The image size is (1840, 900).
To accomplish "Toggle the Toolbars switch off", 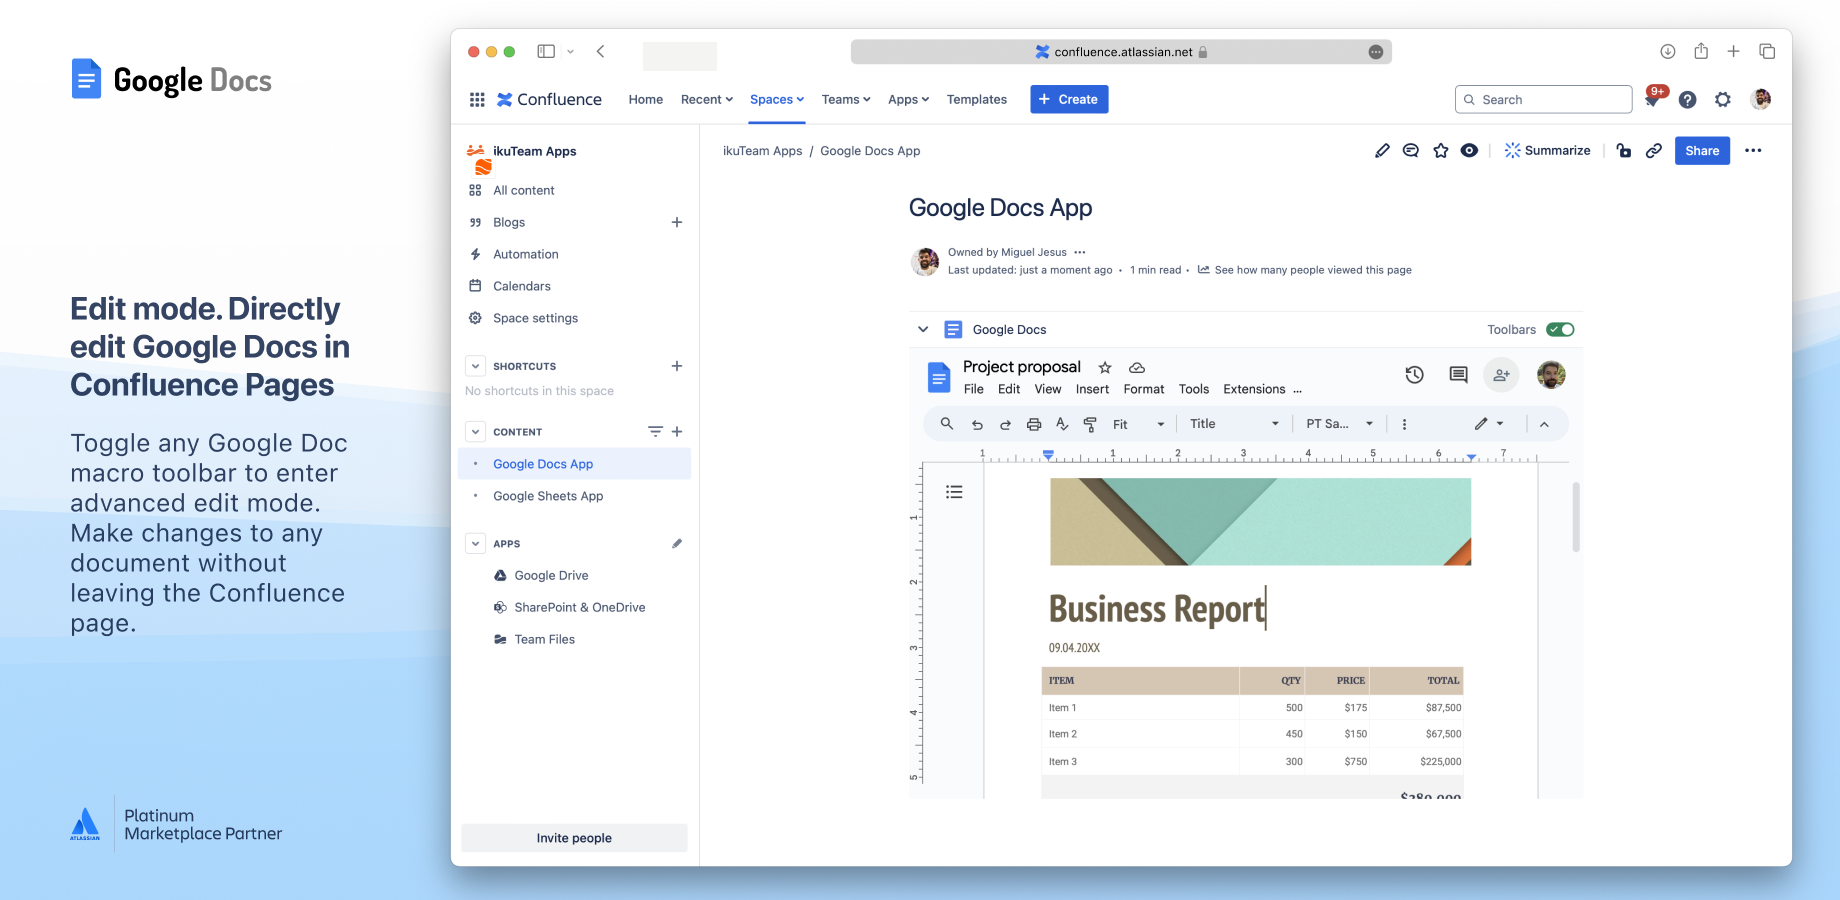I will click(x=1560, y=329).
